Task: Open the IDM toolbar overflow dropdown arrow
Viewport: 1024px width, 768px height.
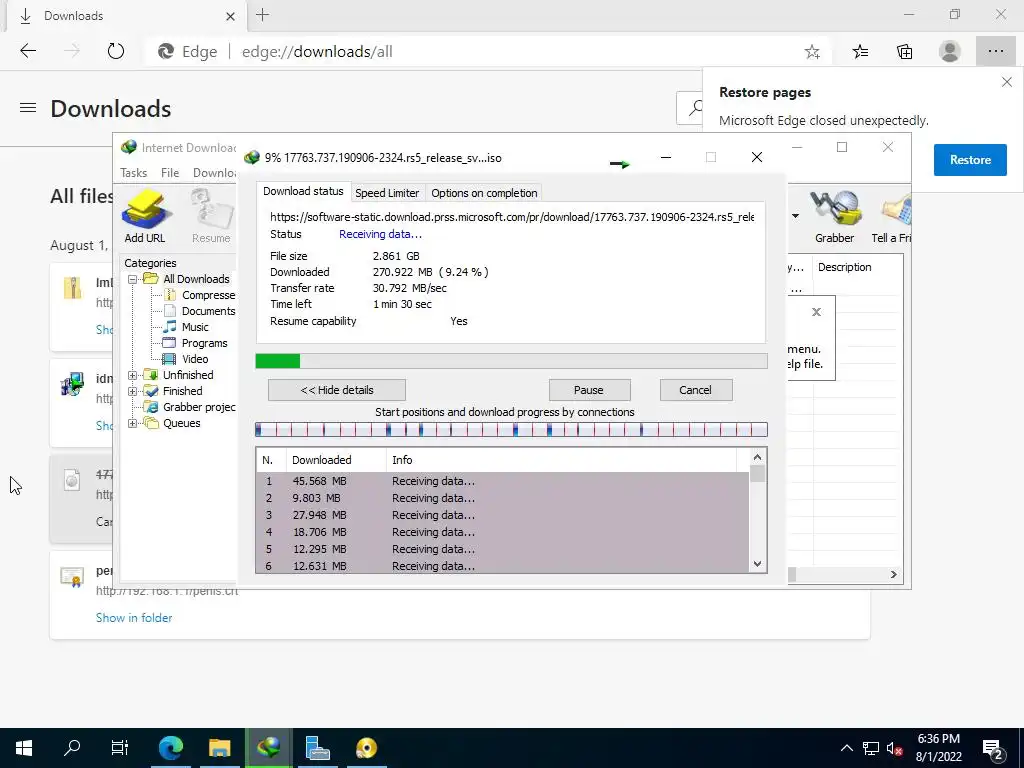Action: click(795, 216)
